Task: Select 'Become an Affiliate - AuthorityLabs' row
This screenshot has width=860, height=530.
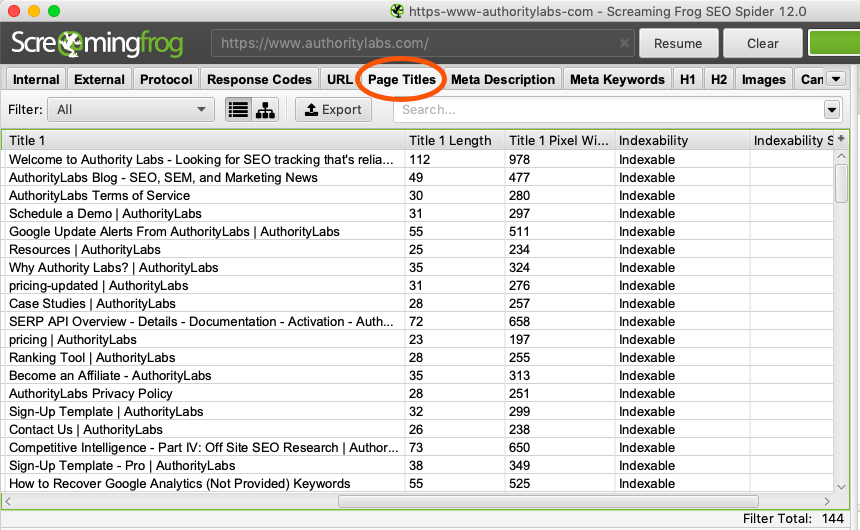Action: [x=418, y=376]
